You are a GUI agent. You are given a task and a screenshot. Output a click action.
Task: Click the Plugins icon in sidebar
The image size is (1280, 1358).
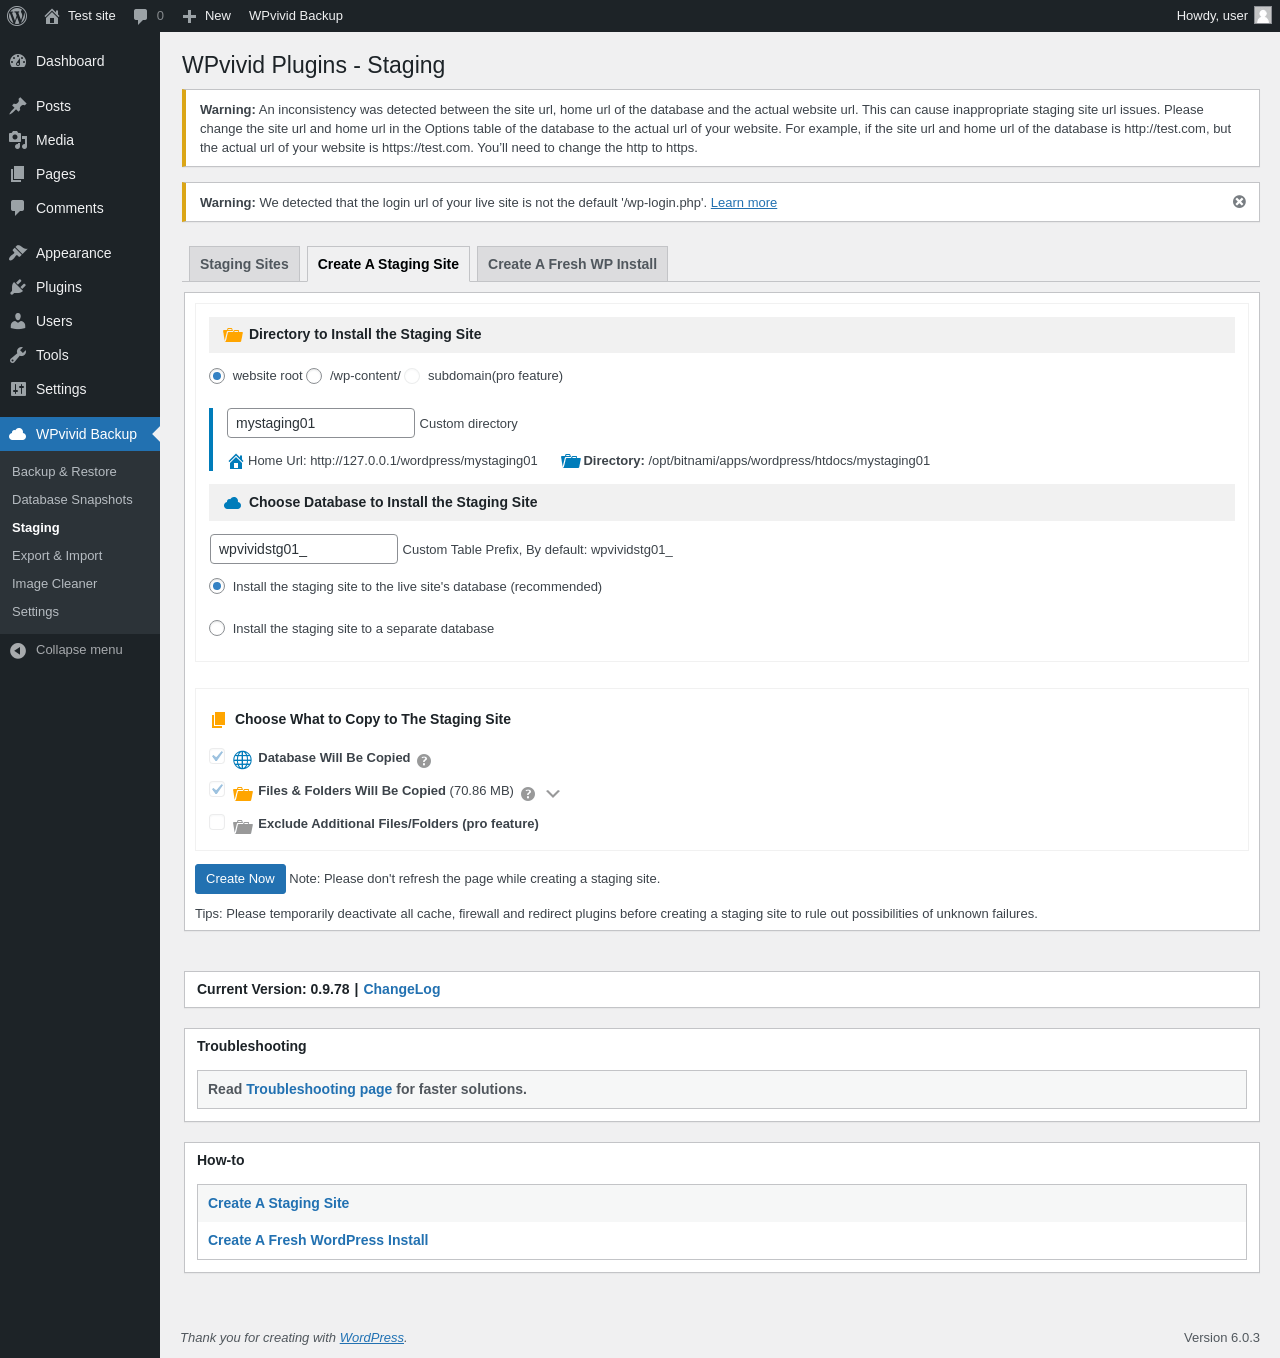tap(18, 287)
